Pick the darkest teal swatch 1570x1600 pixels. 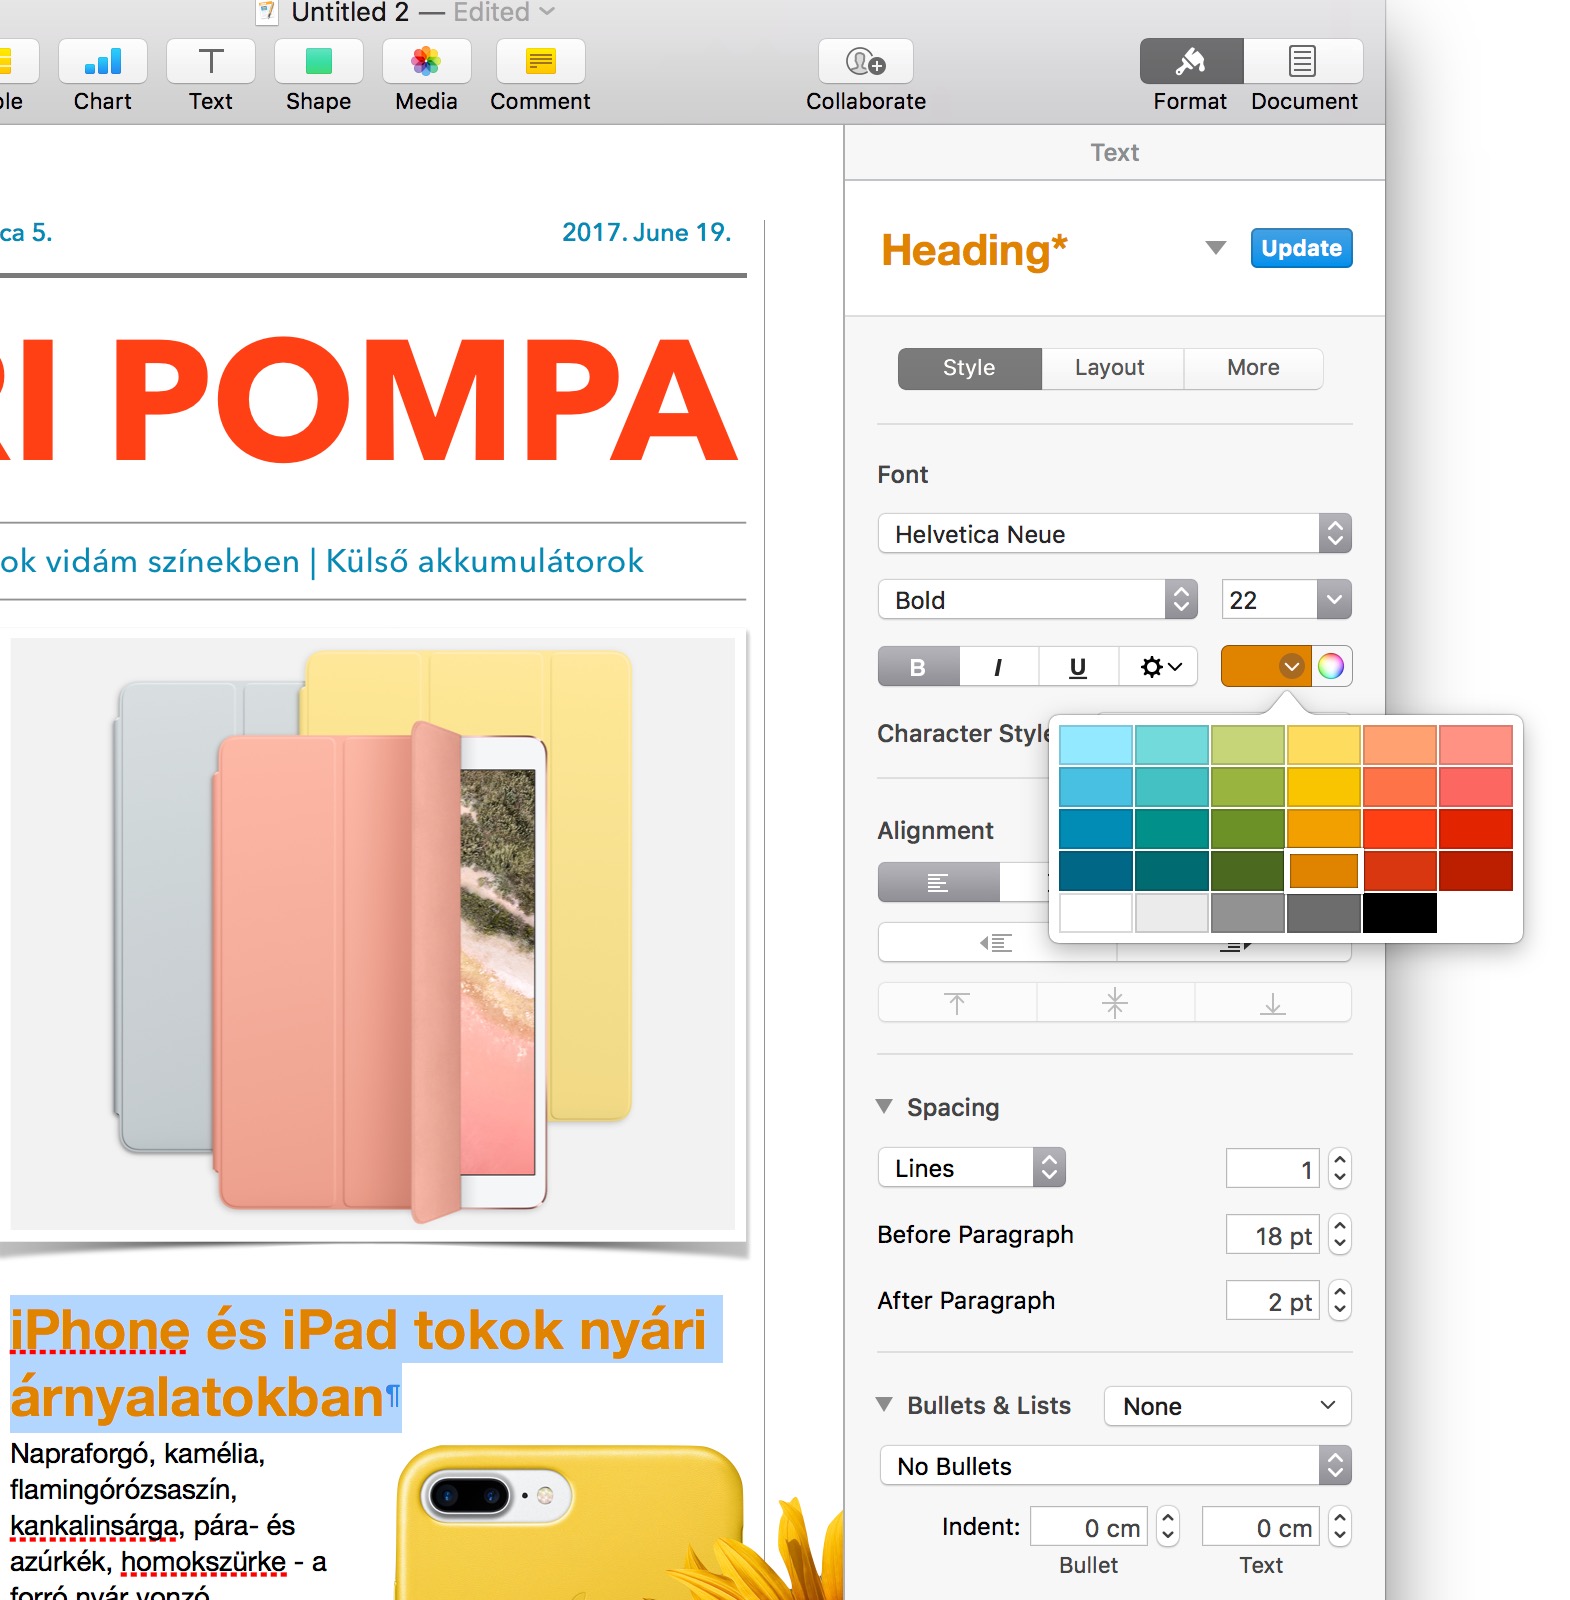click(x=1172, y=871)
